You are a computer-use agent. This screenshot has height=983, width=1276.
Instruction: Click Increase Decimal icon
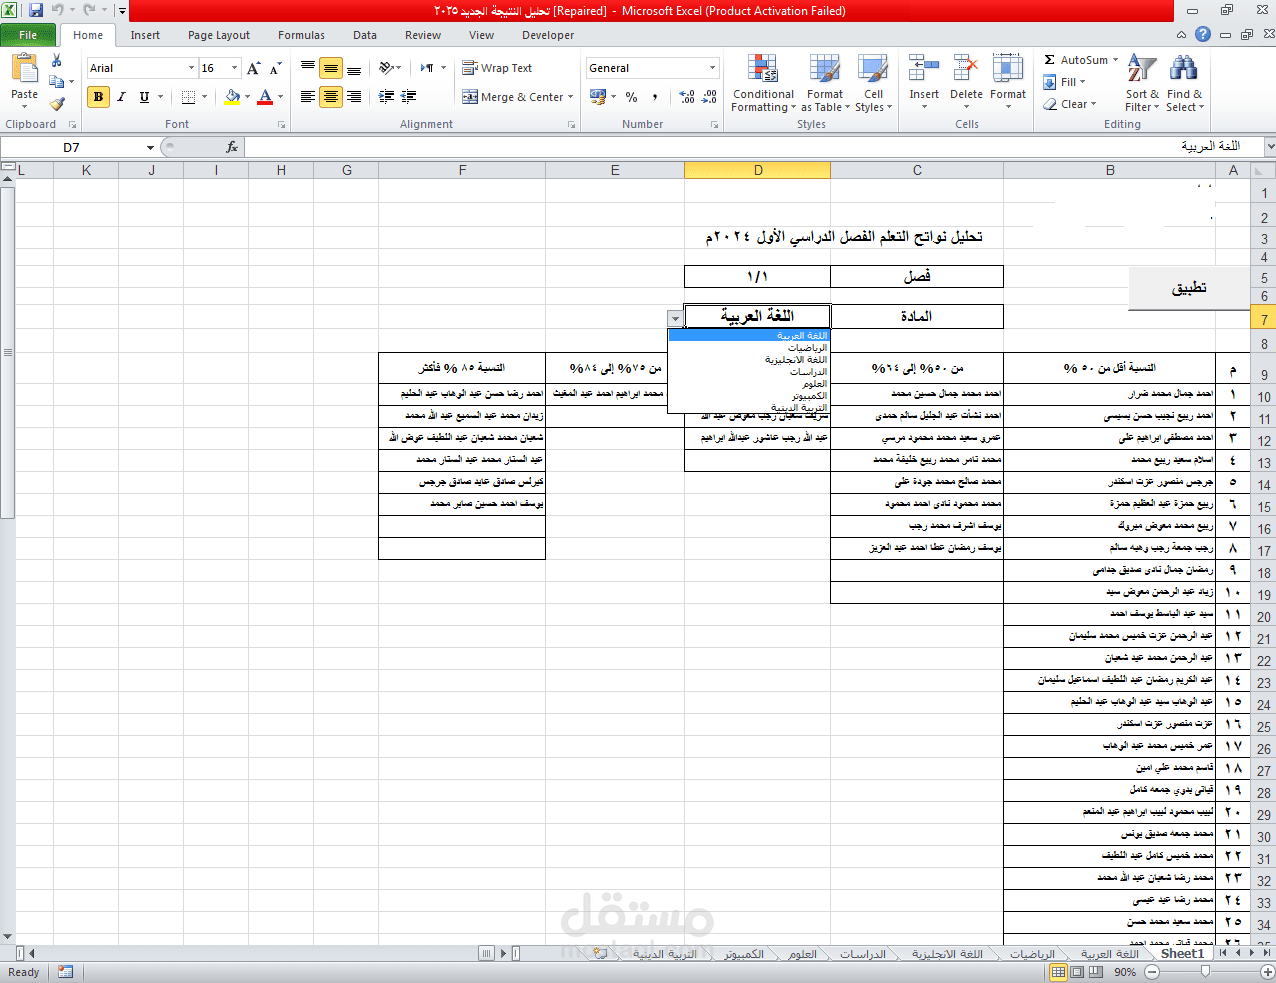(687, 97)
